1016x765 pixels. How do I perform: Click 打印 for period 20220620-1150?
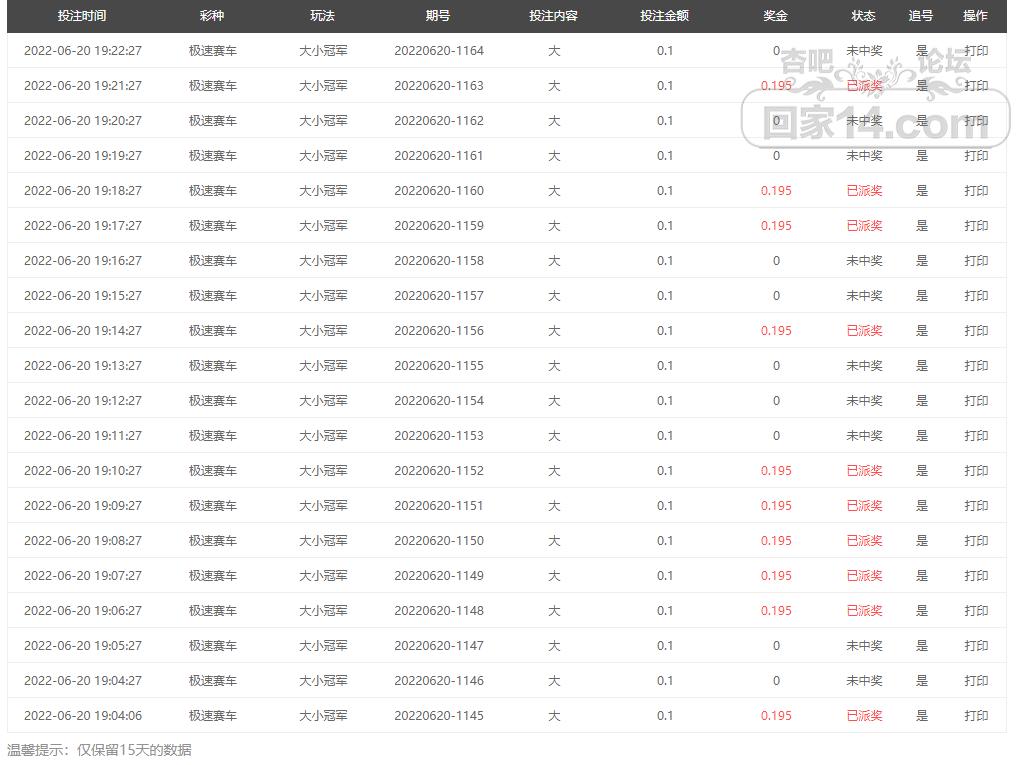976,540
